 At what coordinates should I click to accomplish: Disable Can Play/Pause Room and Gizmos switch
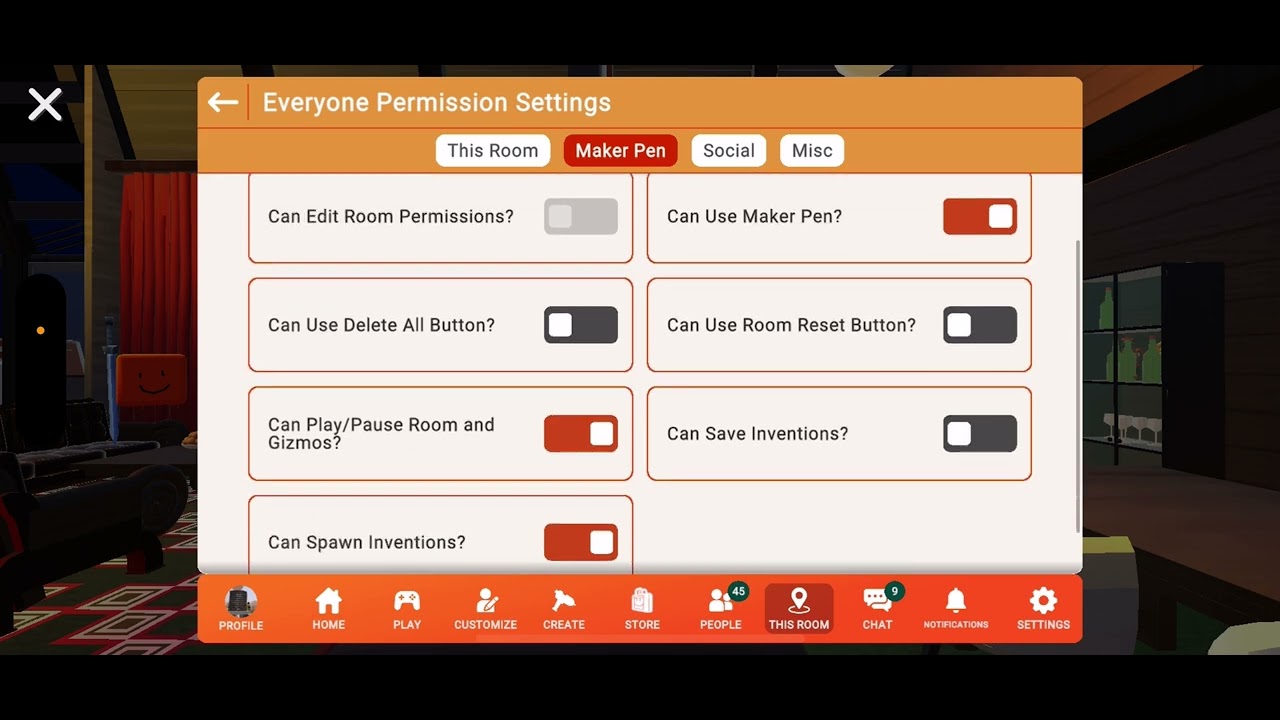coord(581,433)
